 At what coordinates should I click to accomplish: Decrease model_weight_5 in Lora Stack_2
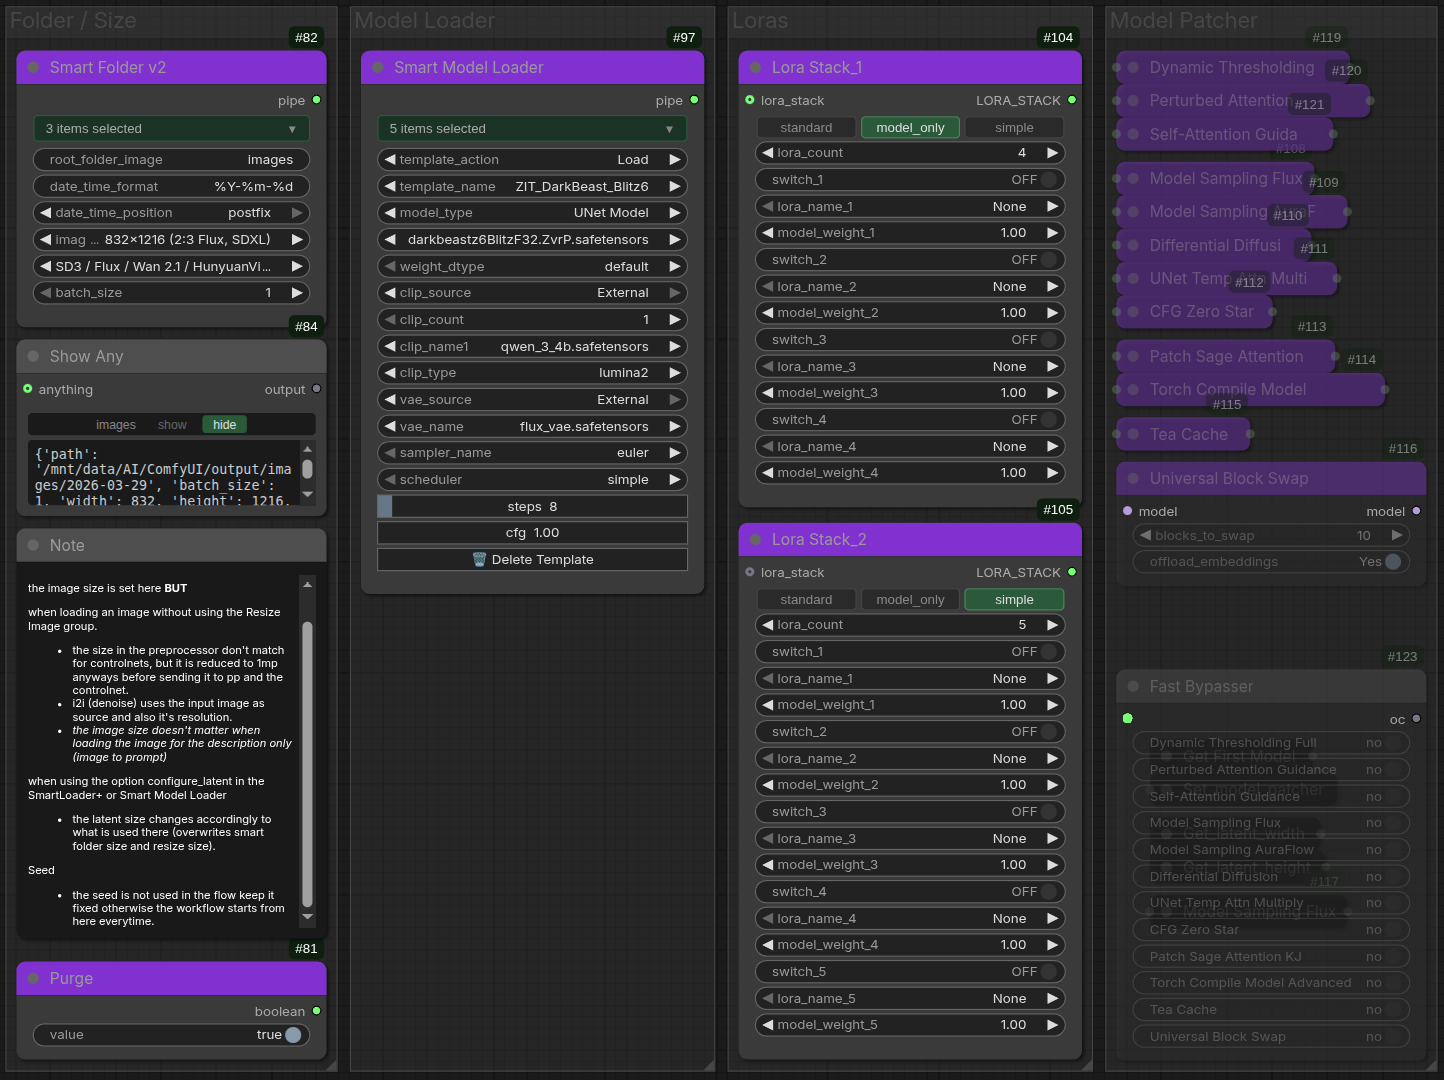[x=768, y=1025]
